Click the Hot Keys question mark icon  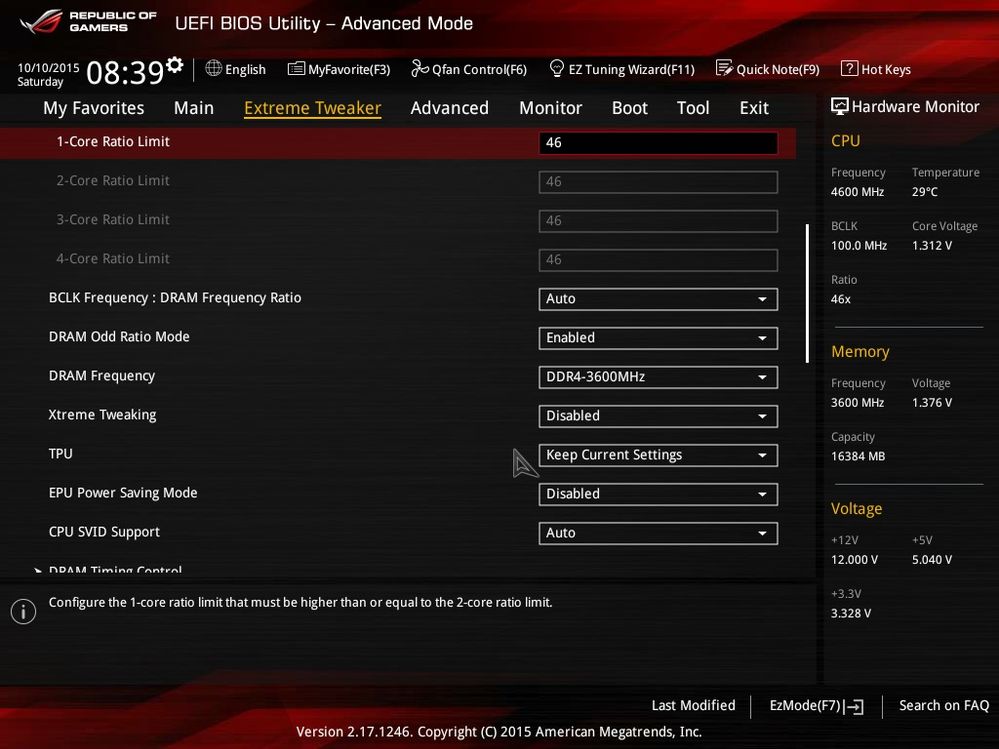coord(849,68)
